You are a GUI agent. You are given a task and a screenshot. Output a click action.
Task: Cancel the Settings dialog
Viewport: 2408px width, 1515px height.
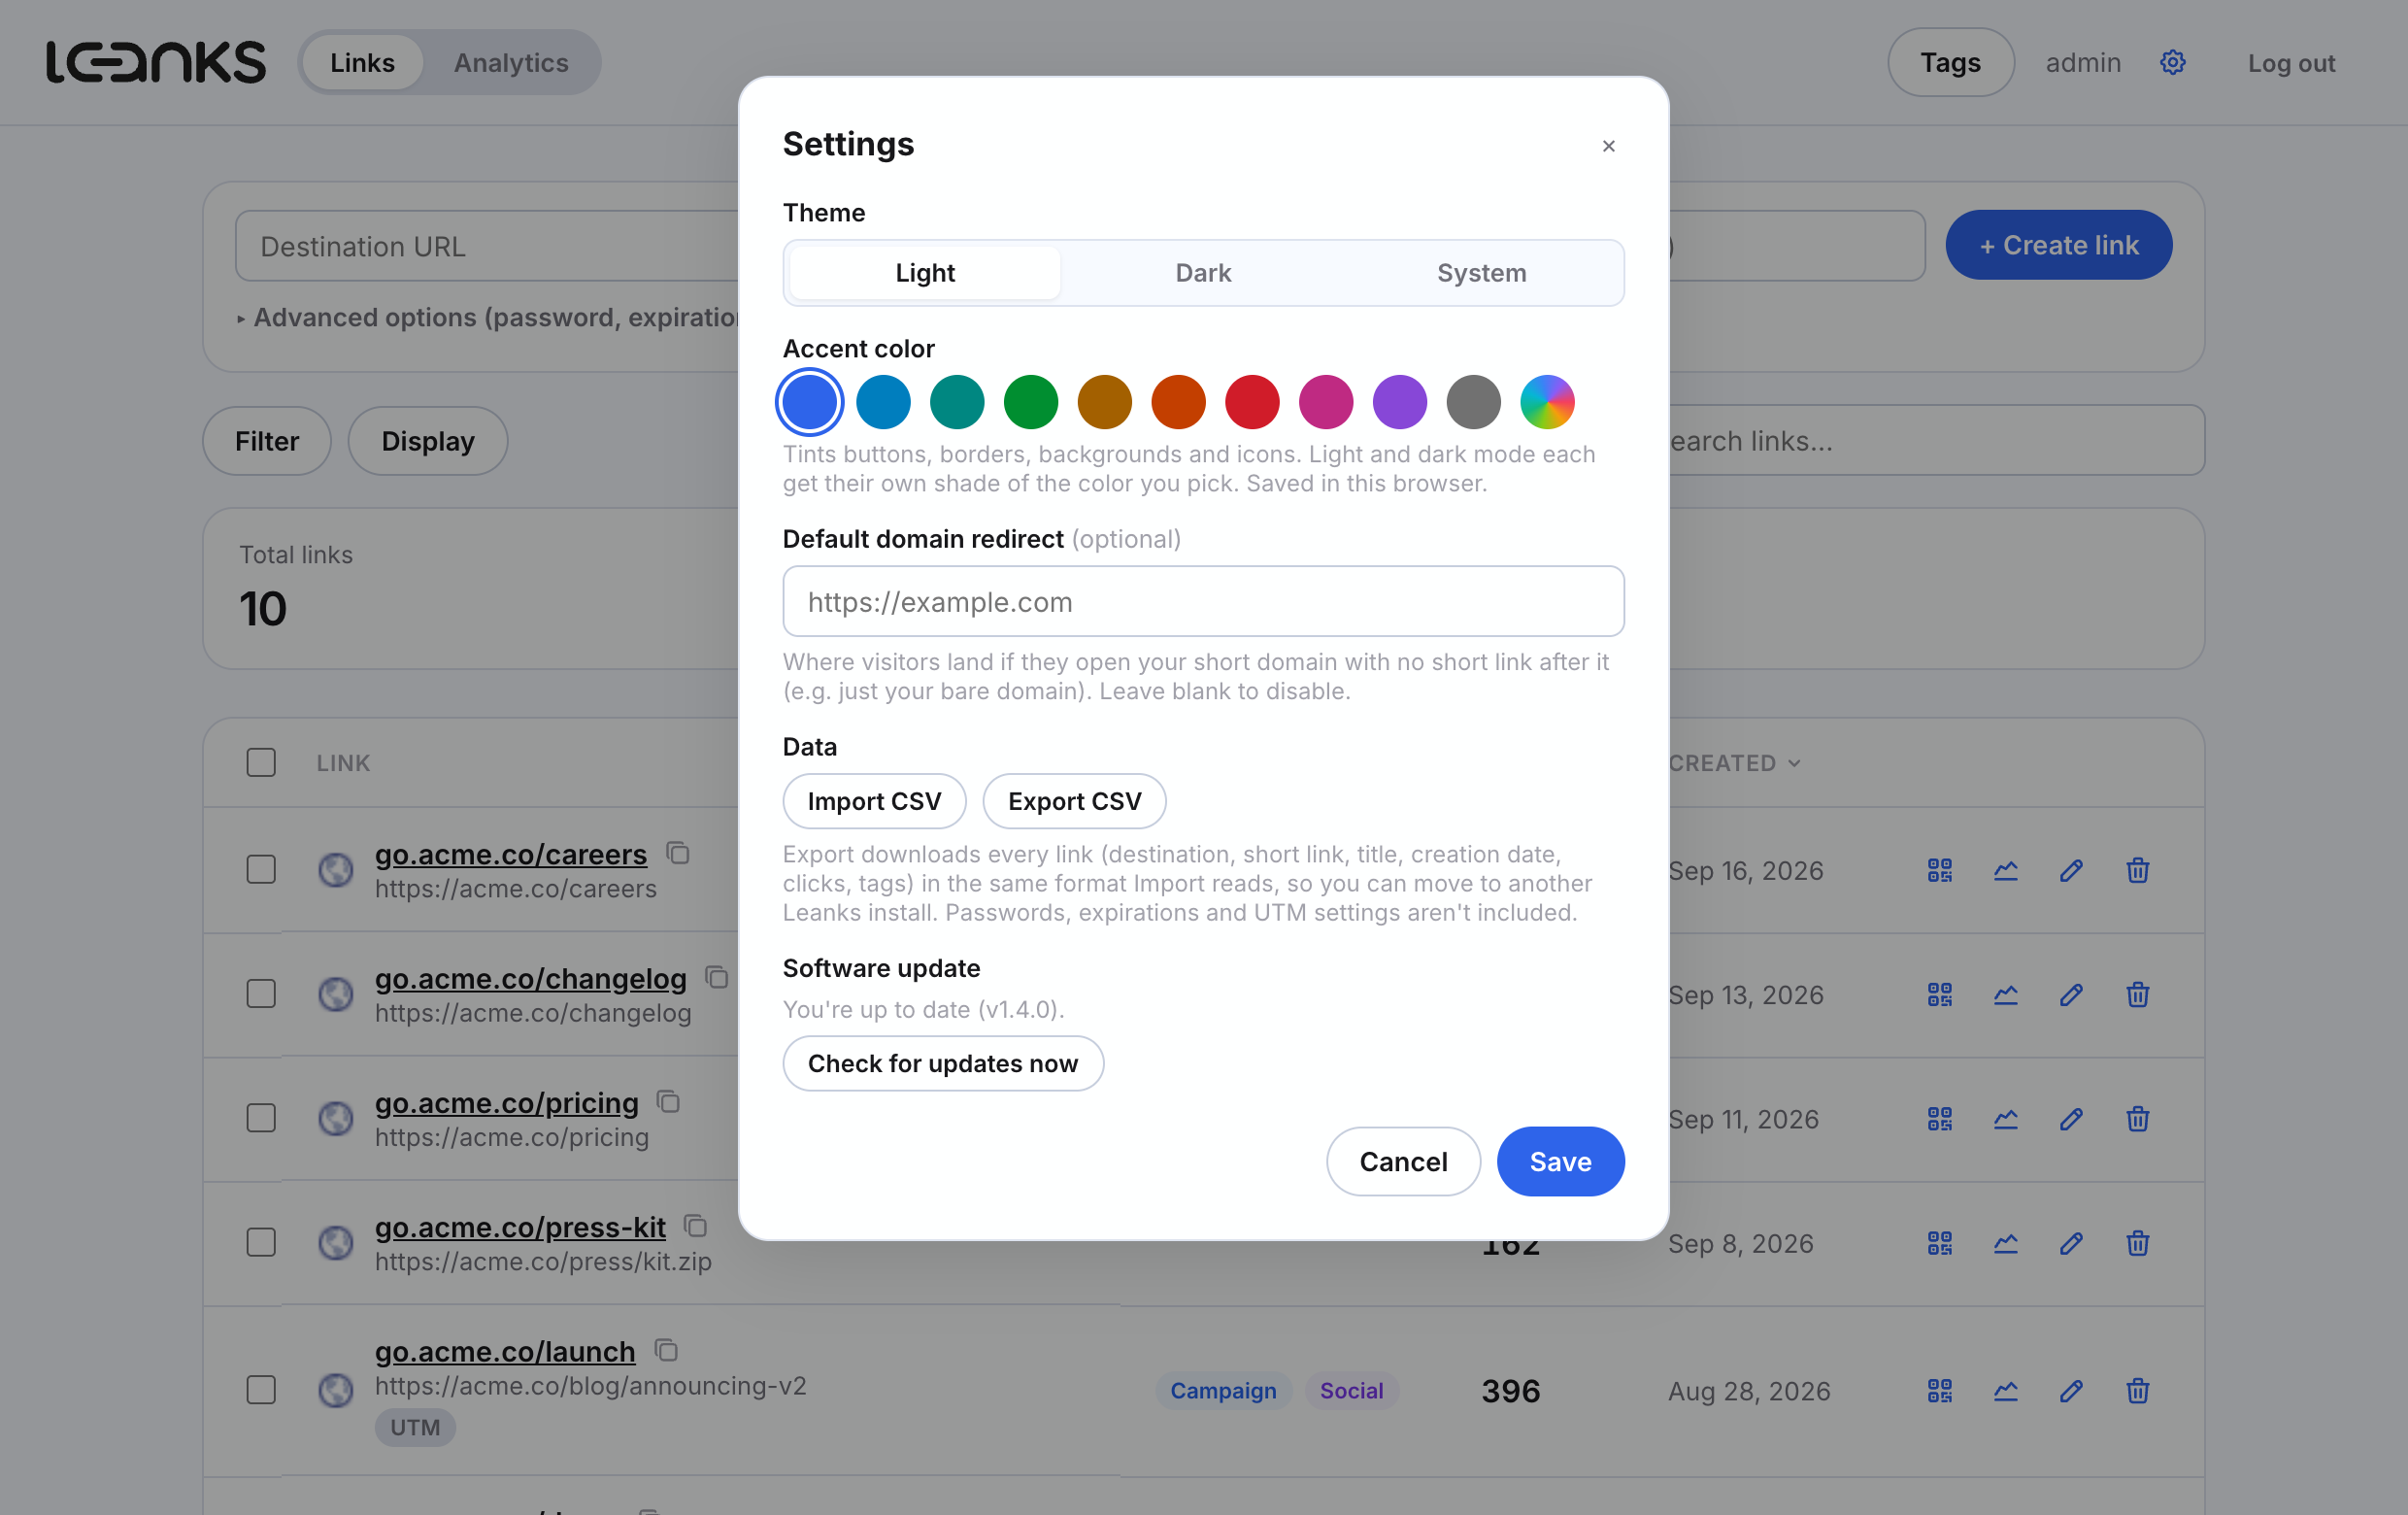(1403, 1161)
